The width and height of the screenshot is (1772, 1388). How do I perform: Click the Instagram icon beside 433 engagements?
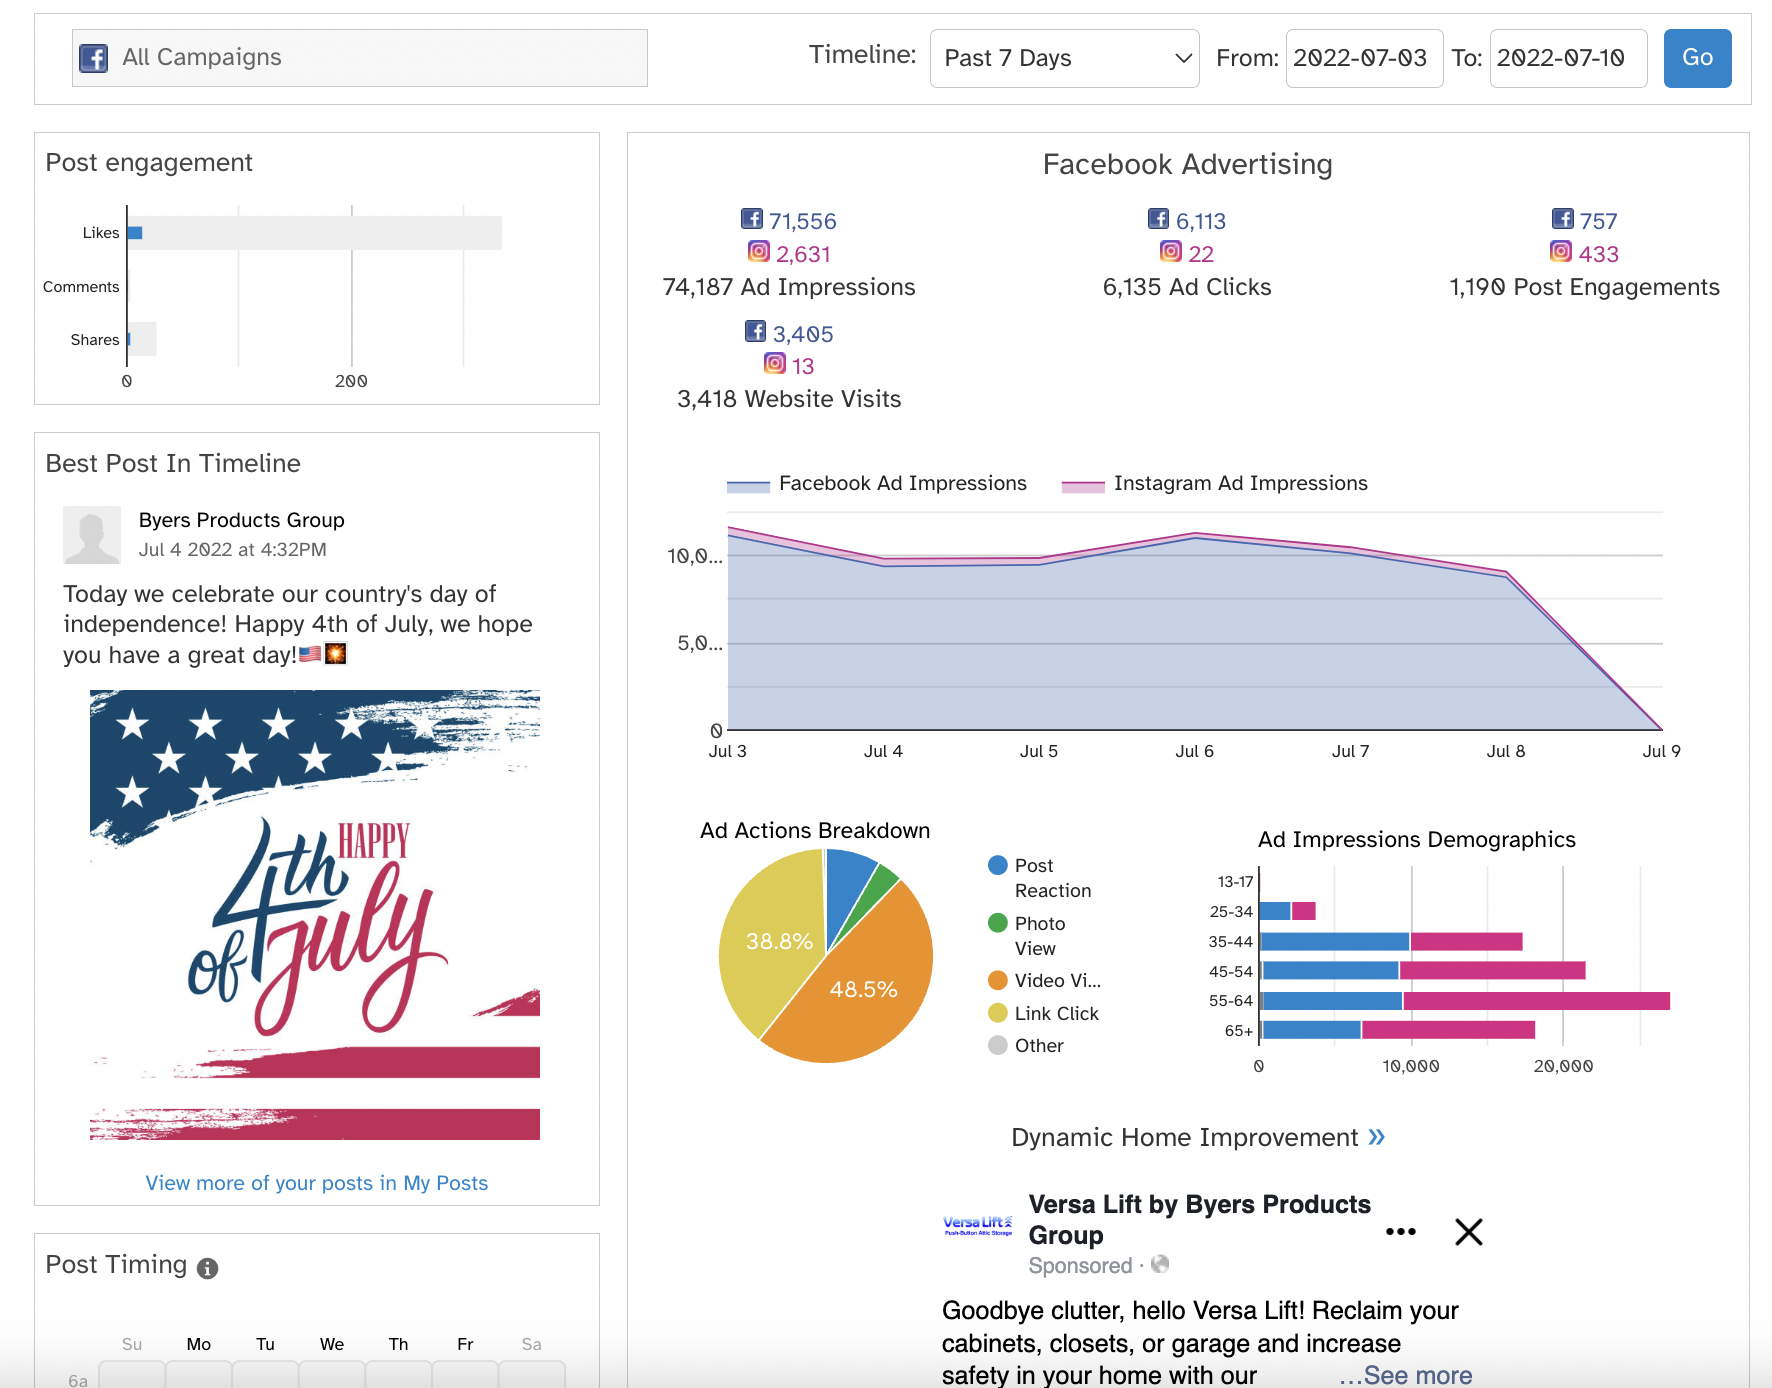1561,252
